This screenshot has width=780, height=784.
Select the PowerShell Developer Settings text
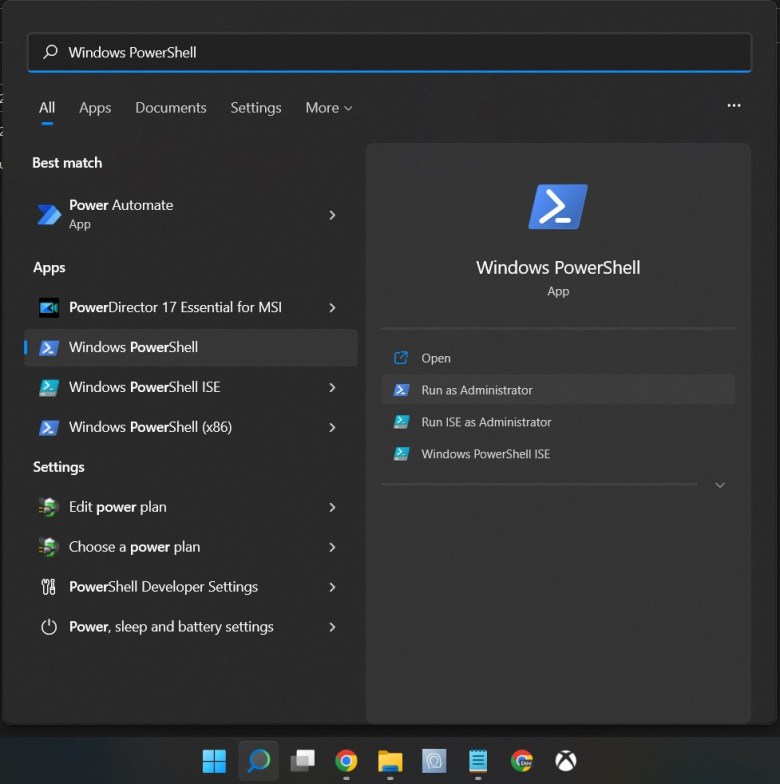(164, 588)
